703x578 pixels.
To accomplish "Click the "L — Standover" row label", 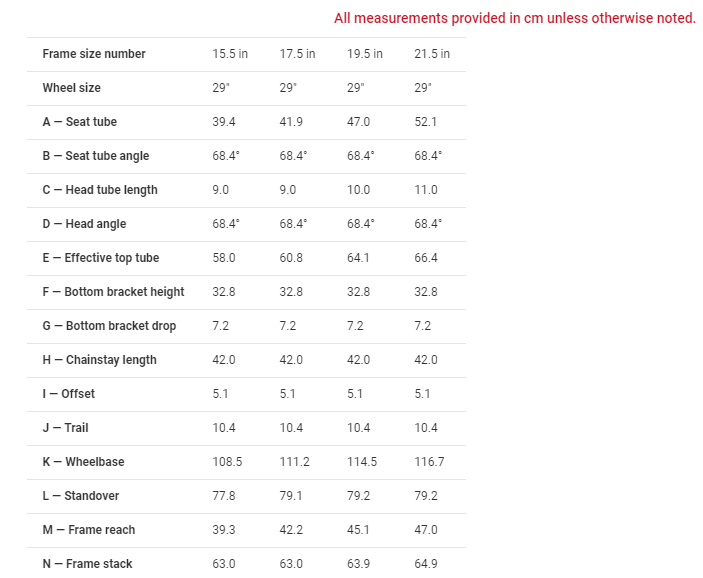I will (x=82, y=496).
